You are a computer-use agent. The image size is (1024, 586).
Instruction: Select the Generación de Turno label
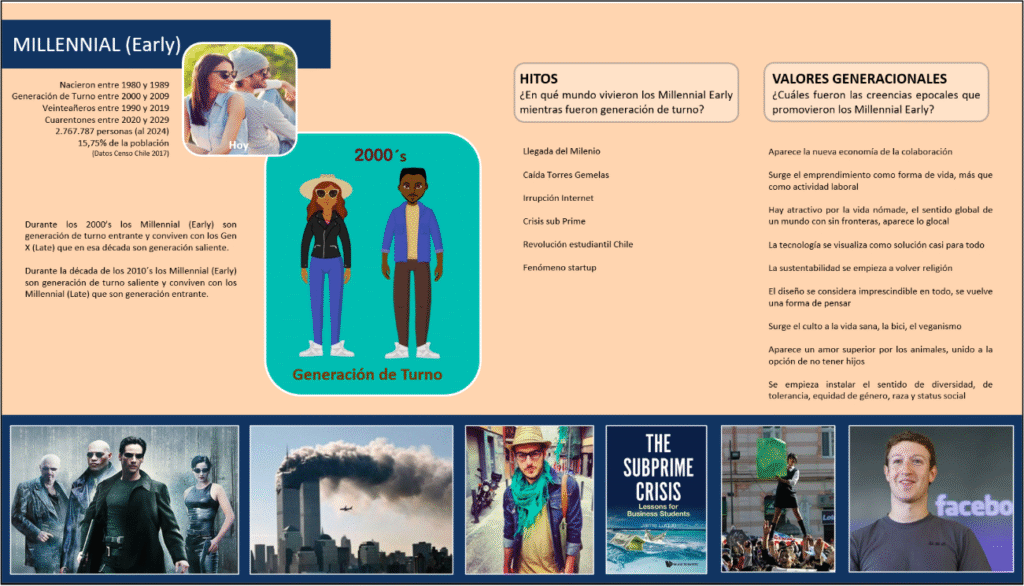(366, 375)
